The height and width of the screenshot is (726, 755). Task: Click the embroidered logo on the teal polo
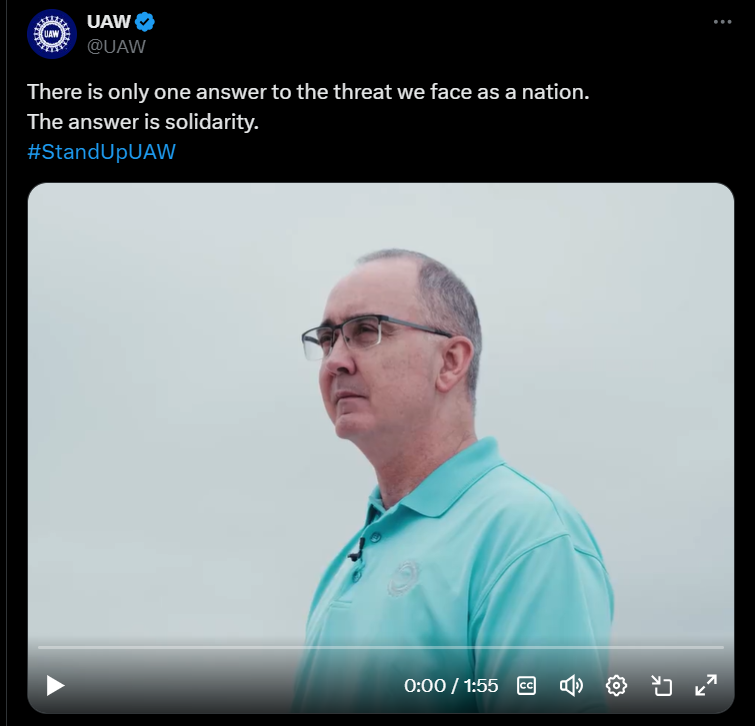pyautogui.click(x=404, y=578)
